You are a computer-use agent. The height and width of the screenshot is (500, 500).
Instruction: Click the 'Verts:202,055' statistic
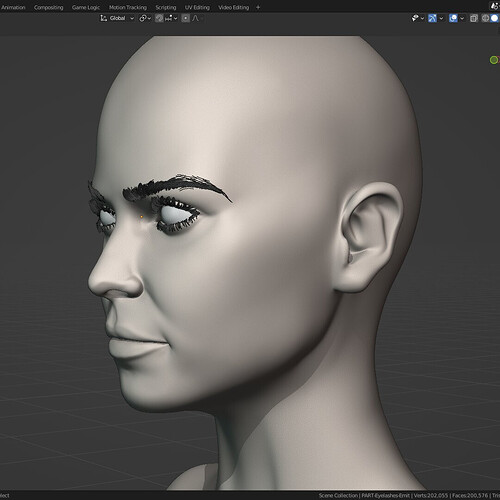431,495
